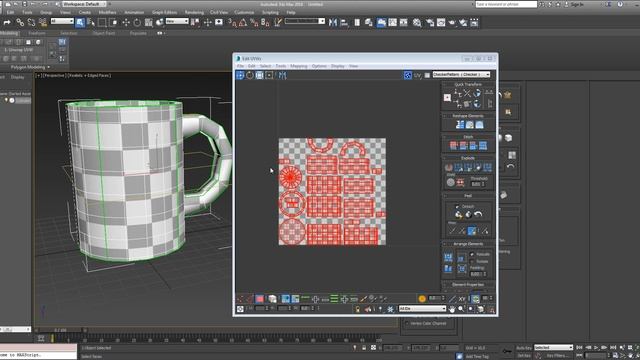Image resolution: width=640 pixels, height=360 pixels.
Task: Click the Mirror tool in Edit UVWs toolbar
Action: pos(282,75)
